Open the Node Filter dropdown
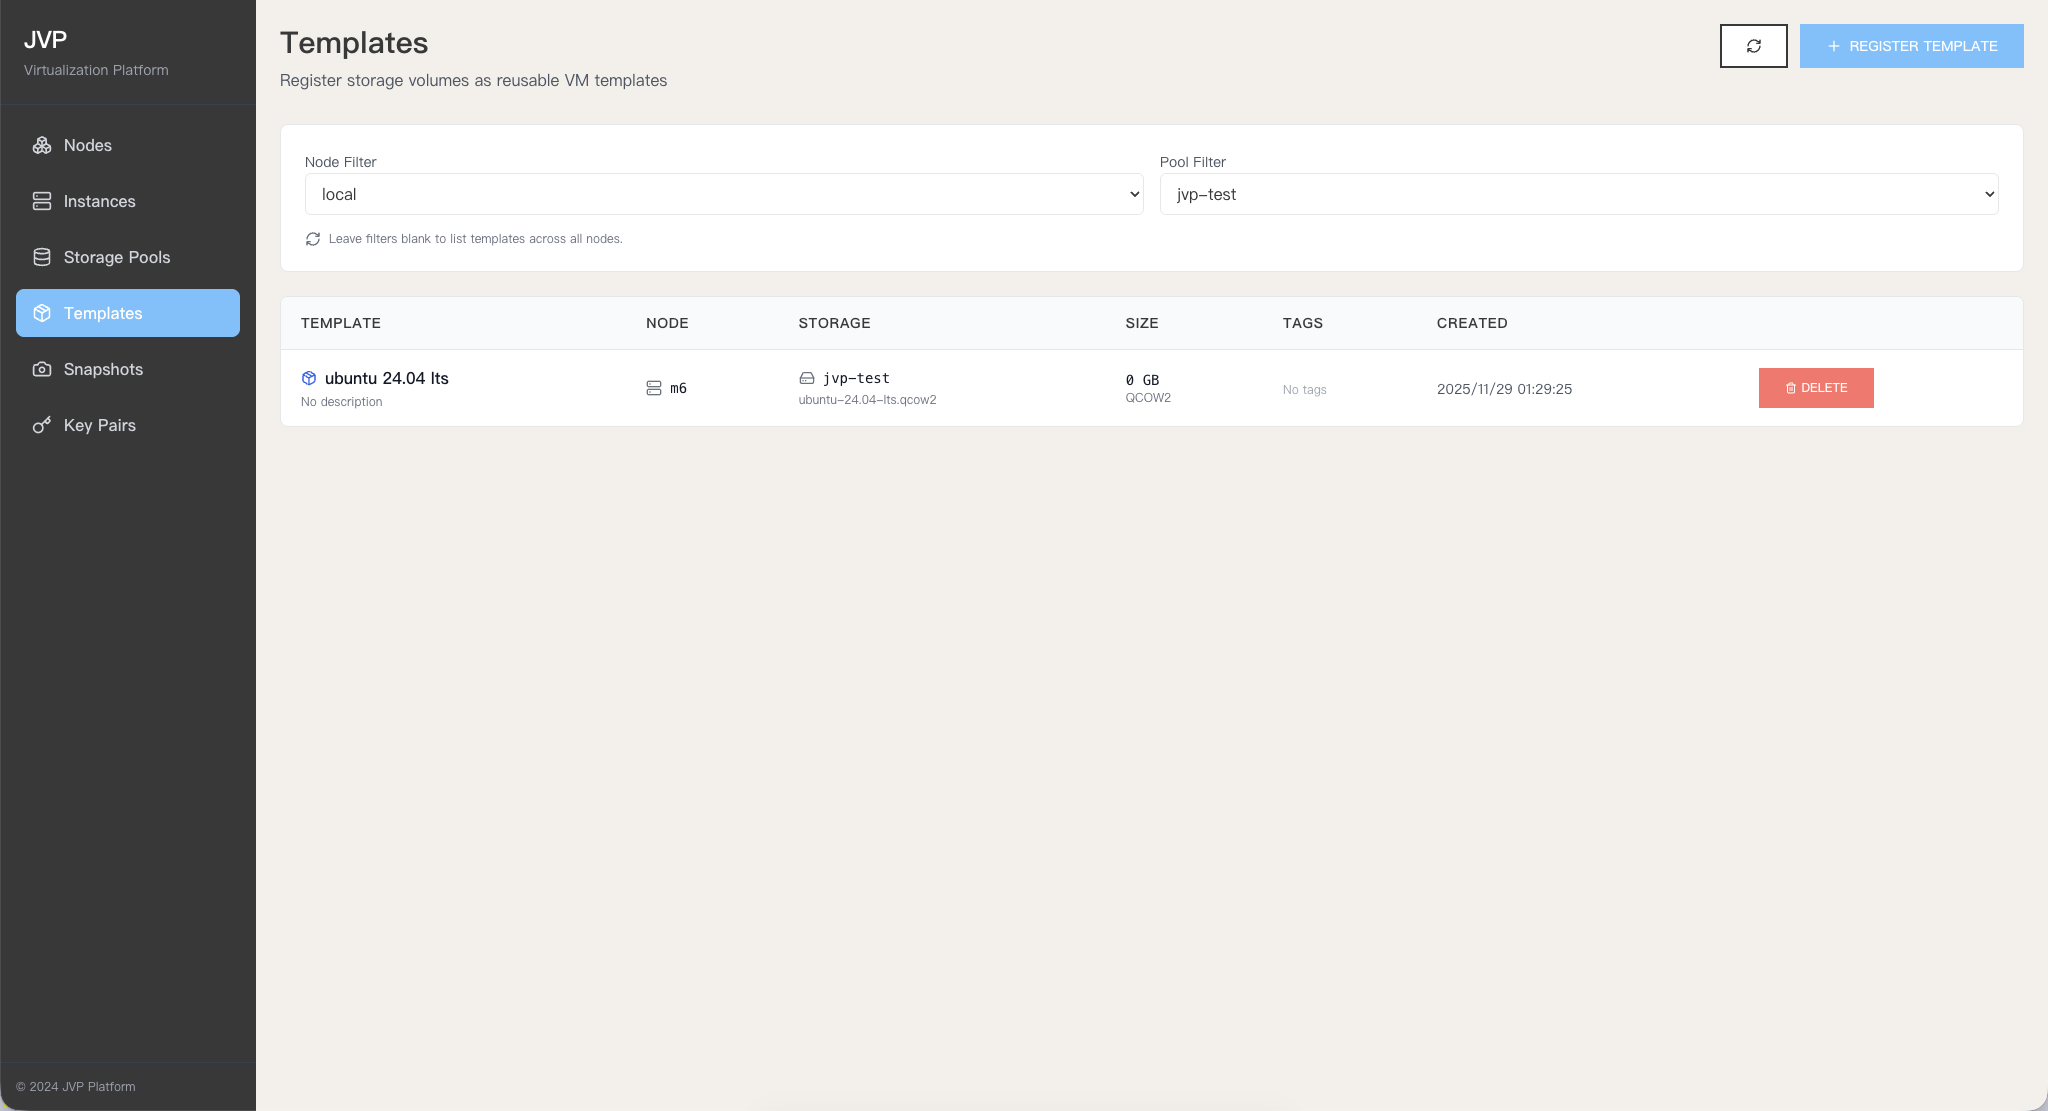Screen dimensions: 2048x1111 tap(723, 194)
